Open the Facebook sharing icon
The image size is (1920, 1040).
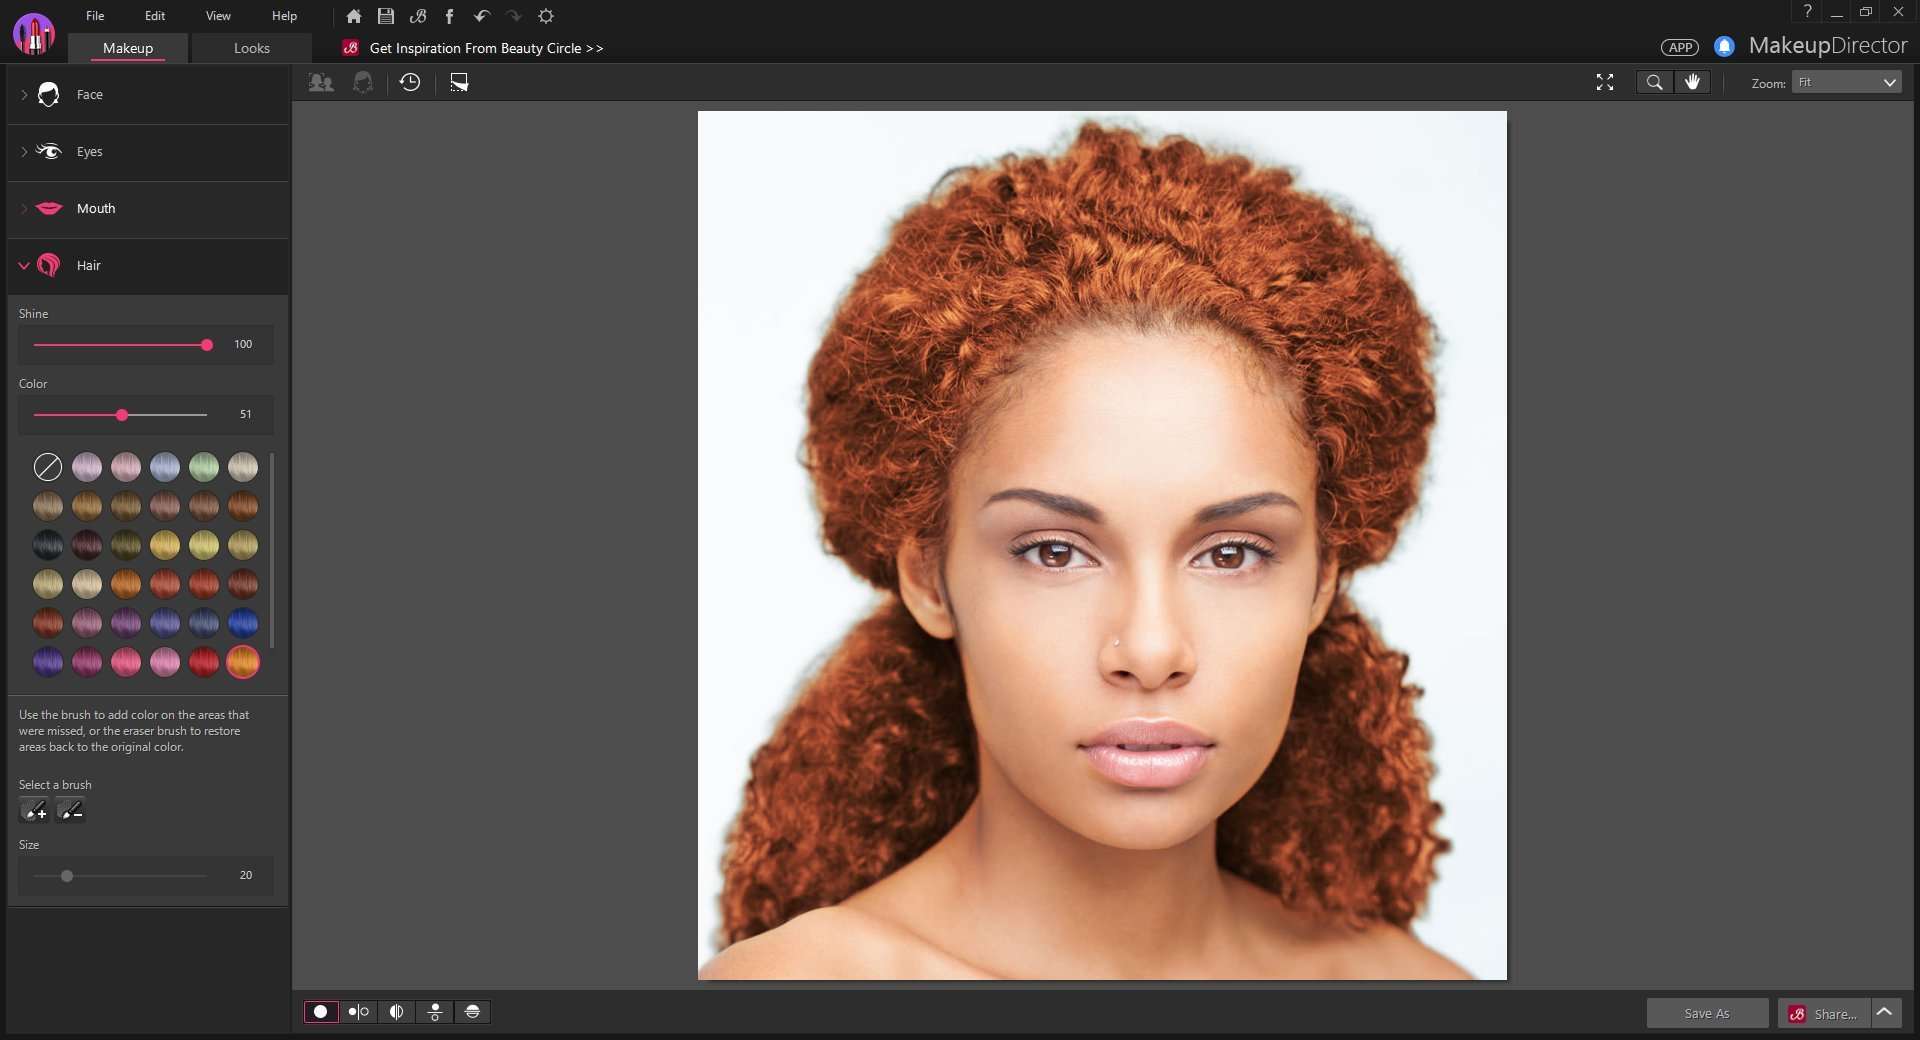tap(449, 16)
